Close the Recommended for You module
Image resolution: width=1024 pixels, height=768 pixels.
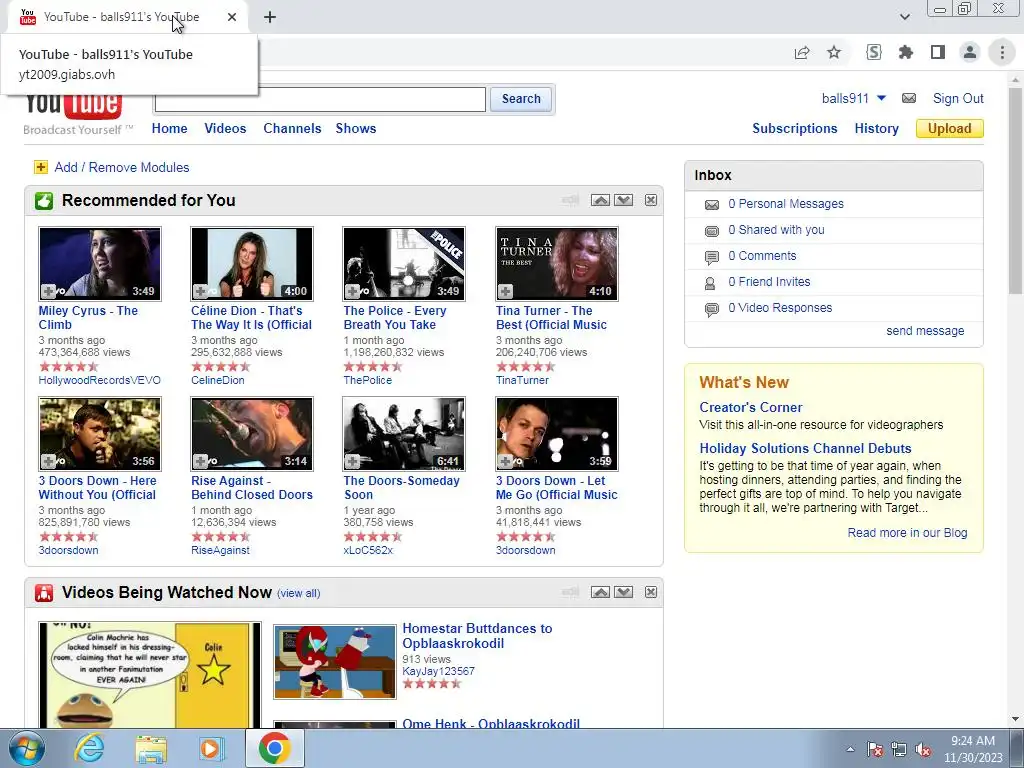coord(651,200)
